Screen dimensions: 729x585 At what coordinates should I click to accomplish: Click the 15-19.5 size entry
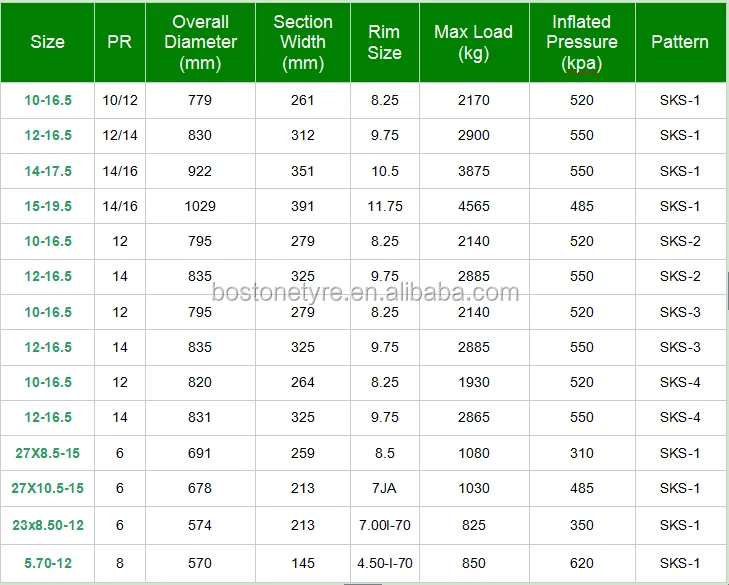pos(48,206)
